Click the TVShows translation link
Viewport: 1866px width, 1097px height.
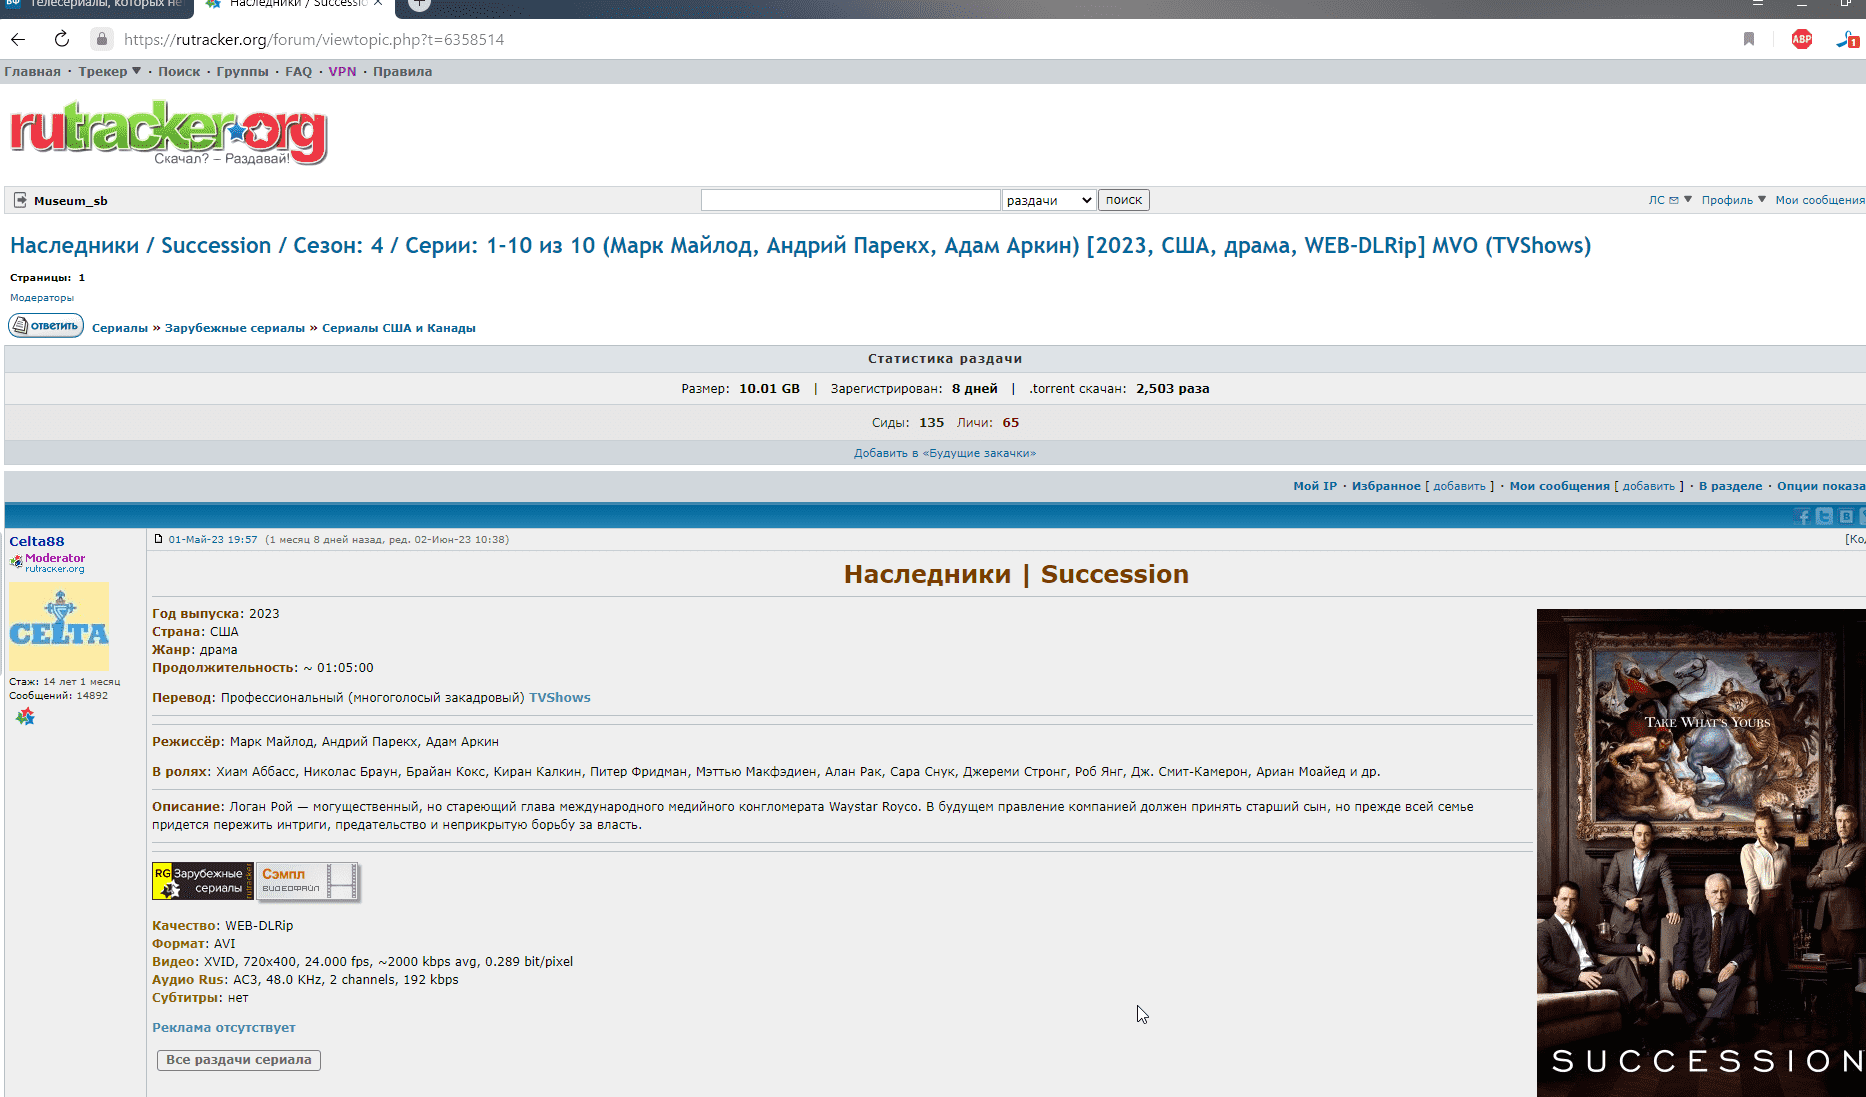pyautogui.click(x=559, y=698)
